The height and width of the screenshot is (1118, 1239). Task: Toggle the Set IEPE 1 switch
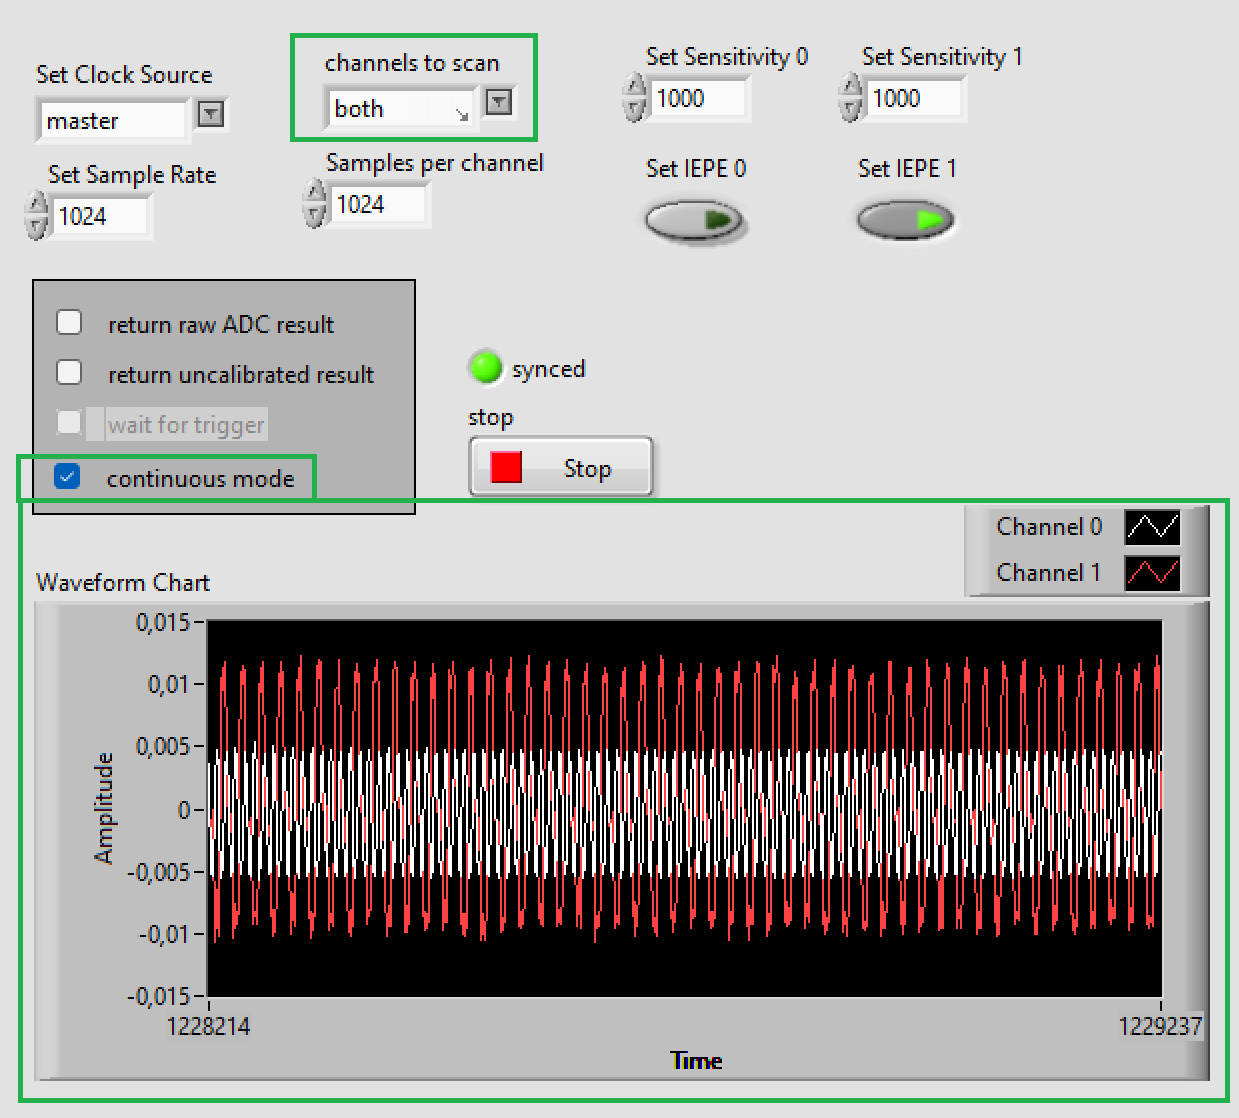tap(906, 220)
